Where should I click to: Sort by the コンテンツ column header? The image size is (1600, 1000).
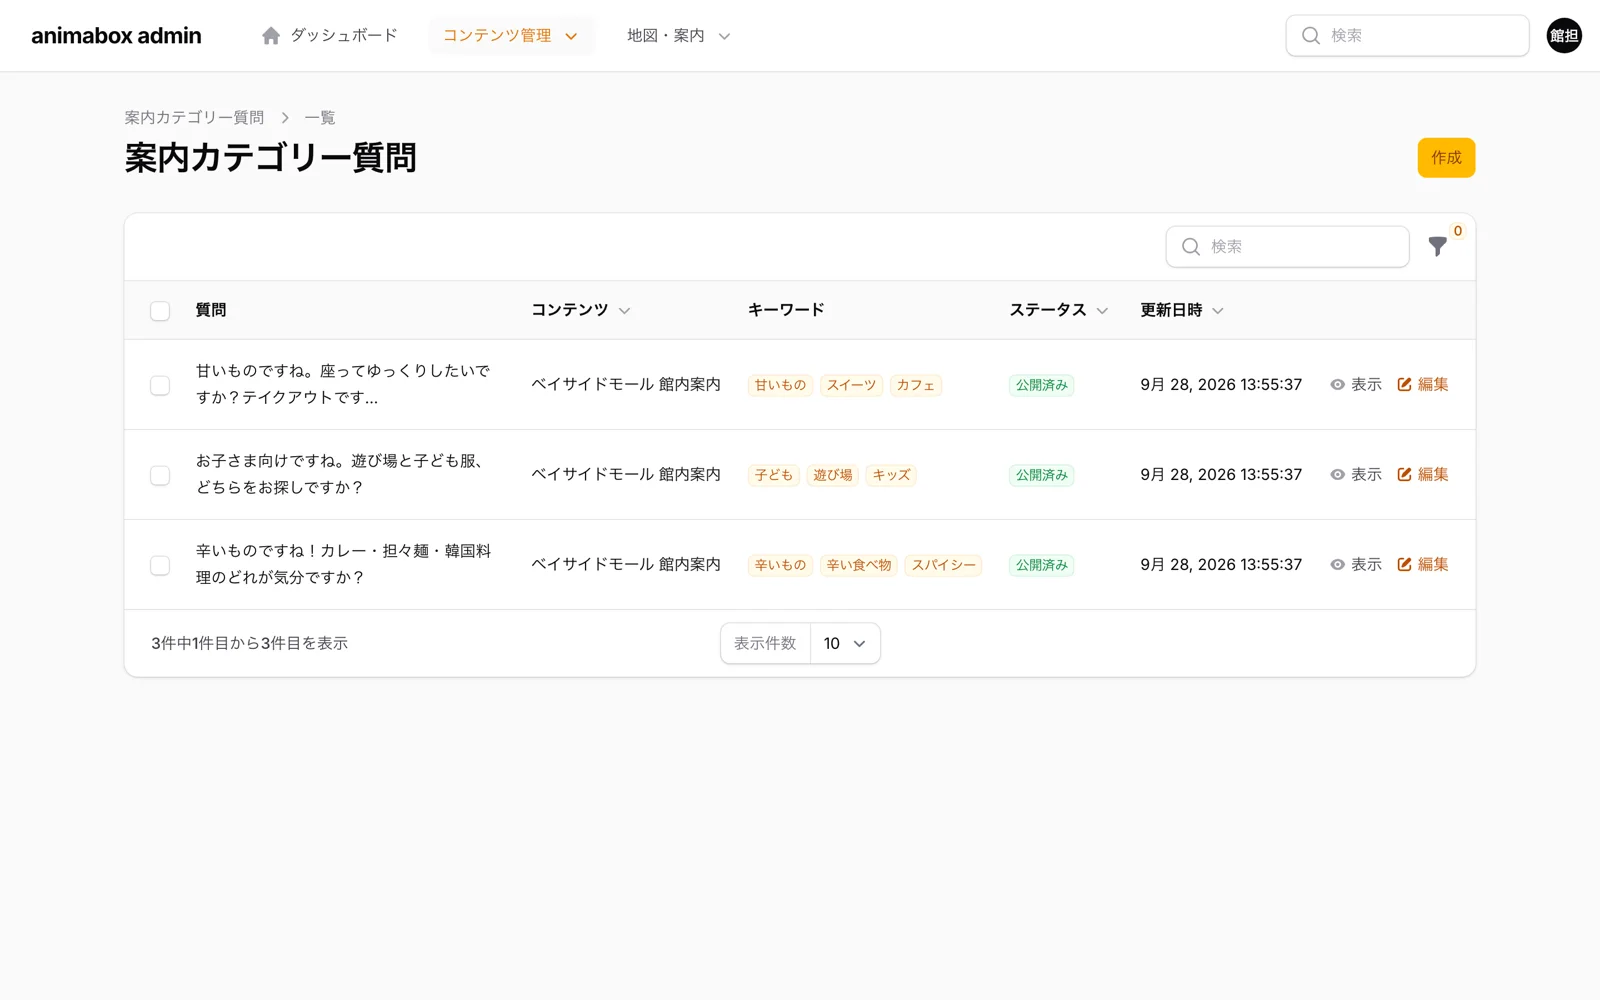pos(580,310)
